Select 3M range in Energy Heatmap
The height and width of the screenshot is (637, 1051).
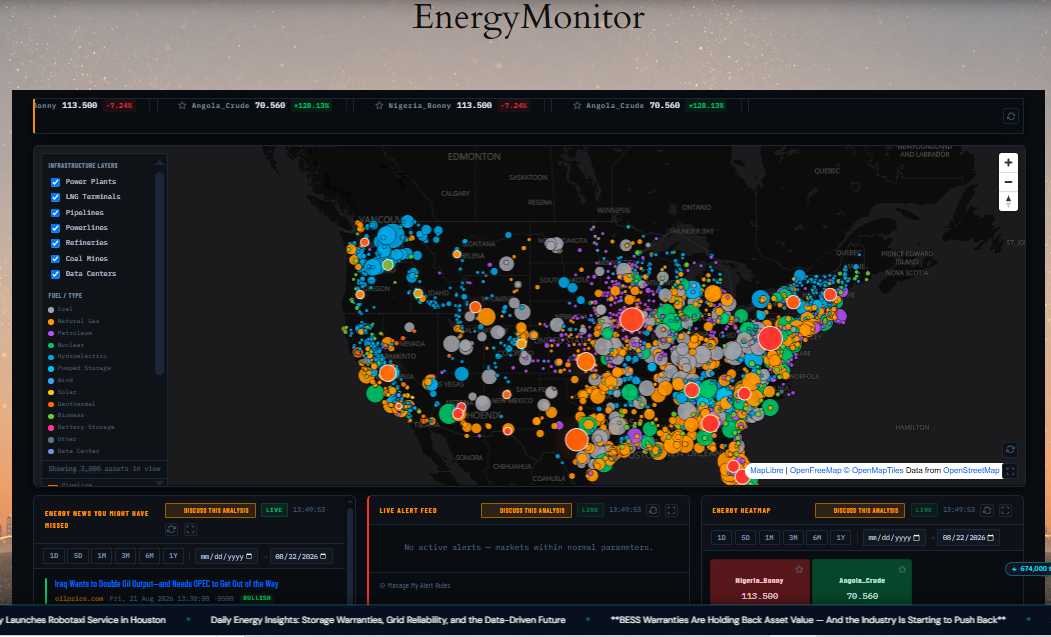pos(793,538)
